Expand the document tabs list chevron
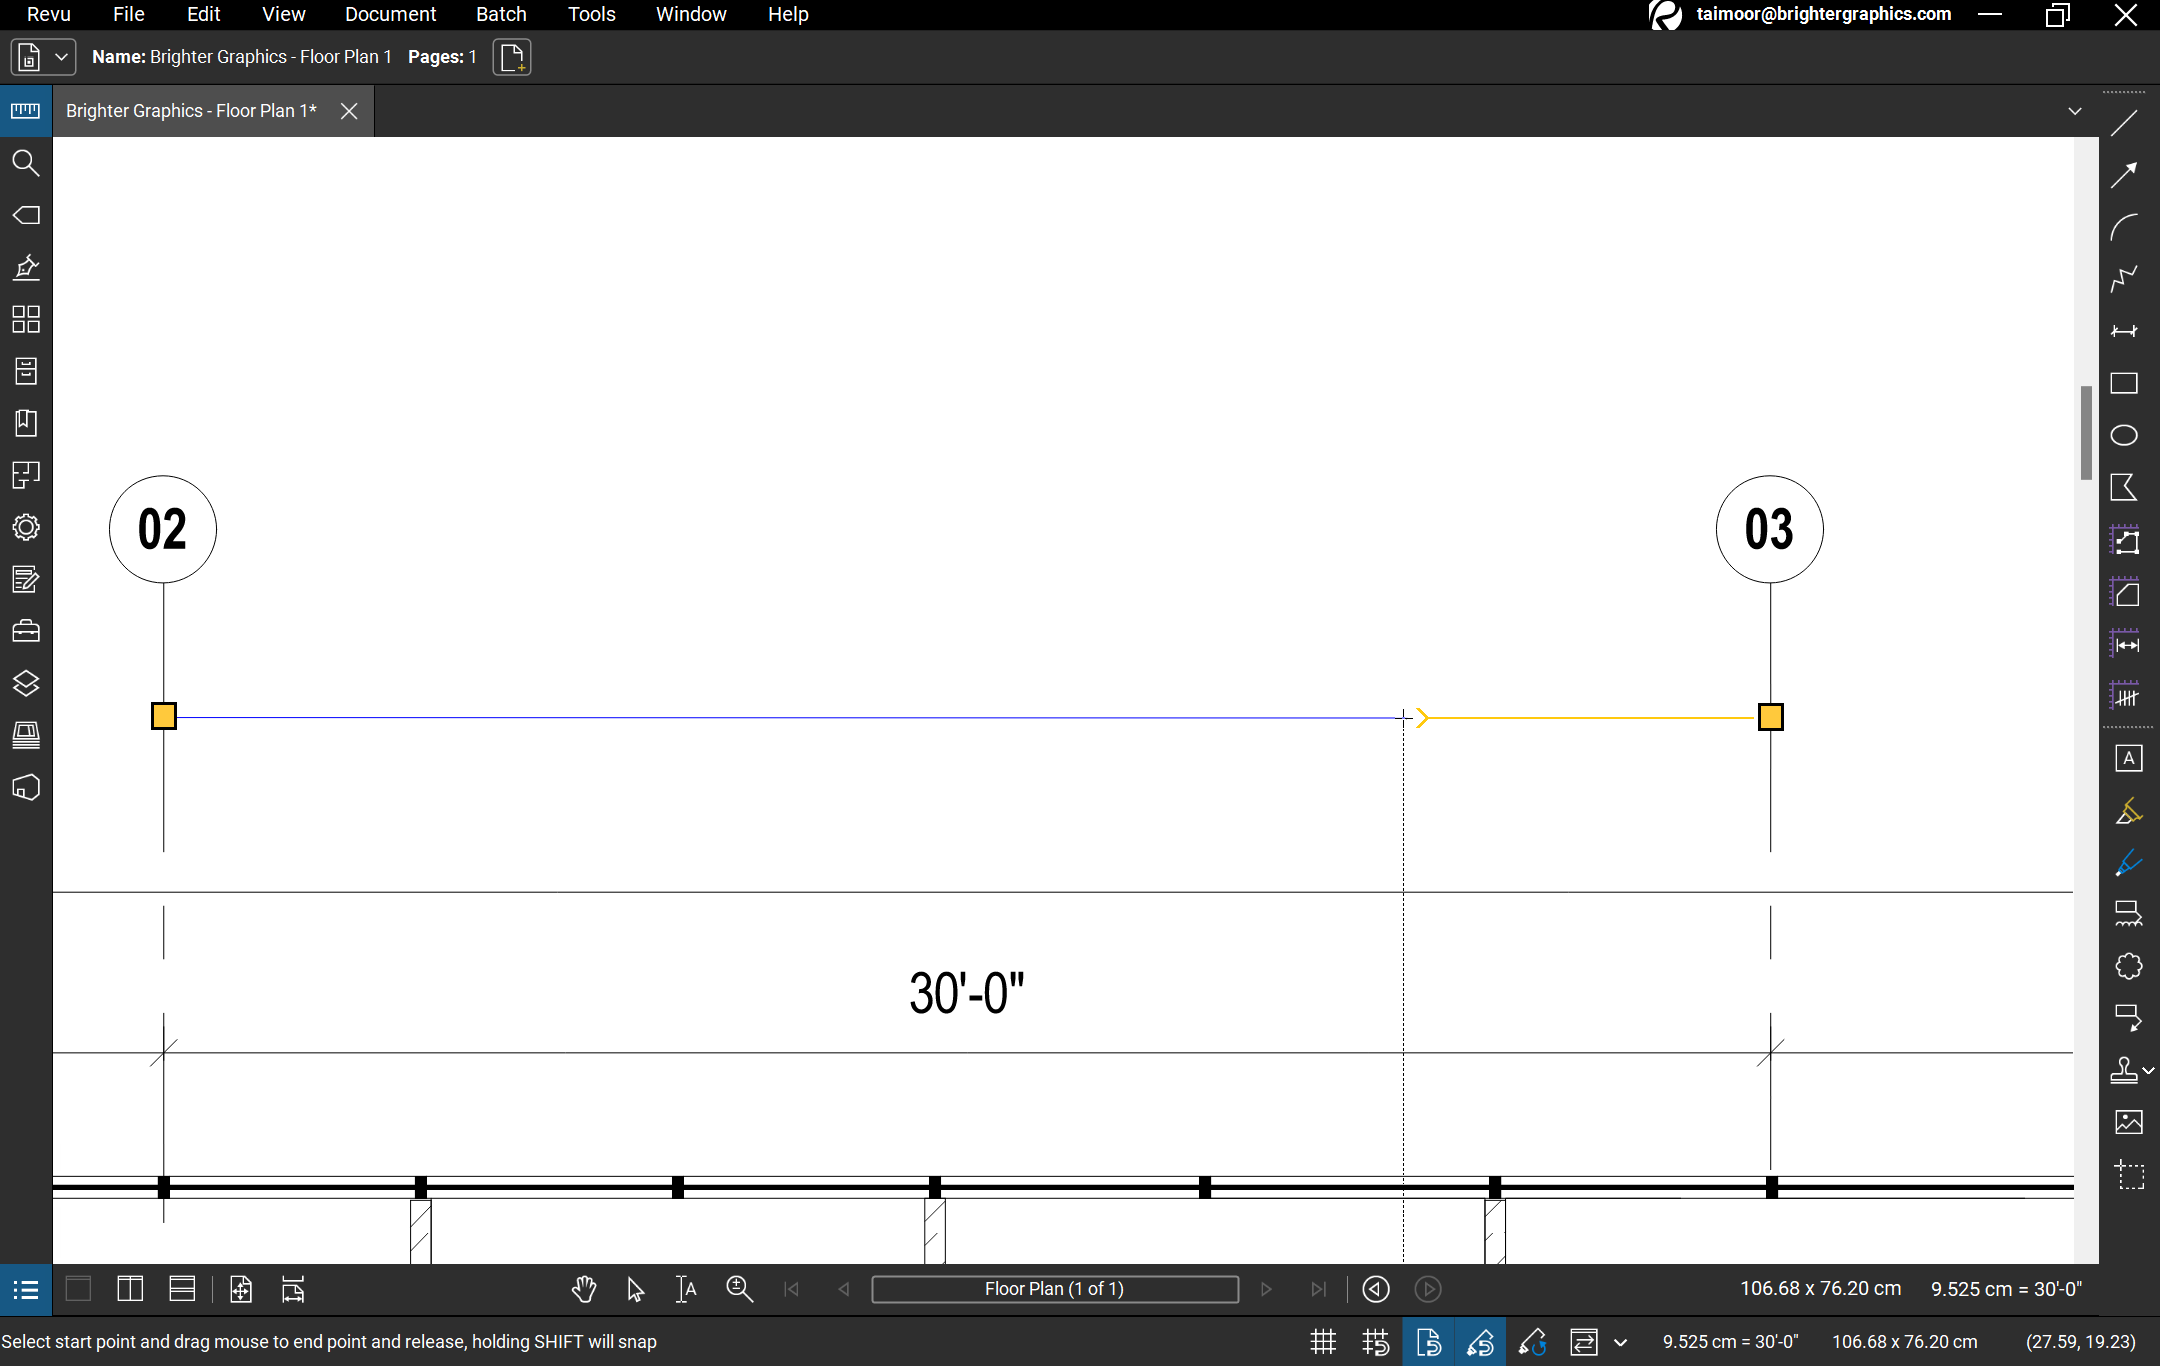Image resolution: width=2160 pixels, height=1366 pixels. pos(2075,111)
